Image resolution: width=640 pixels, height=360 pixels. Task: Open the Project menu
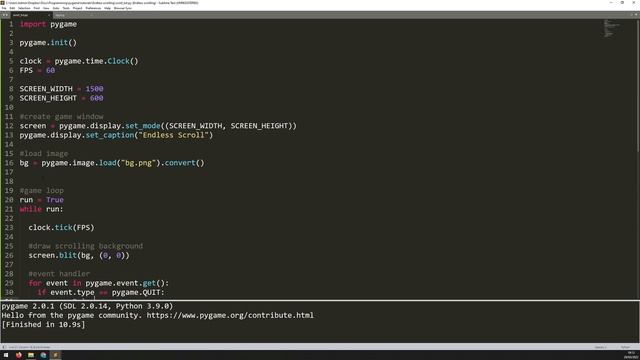78,8
